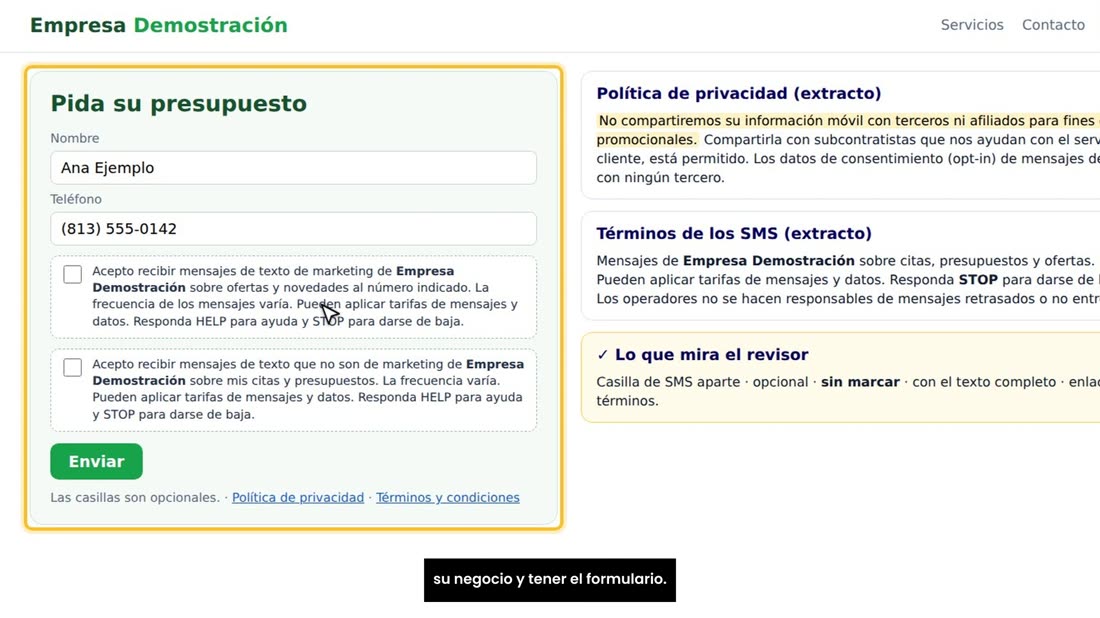Click the subtitle 'su negocio y tener el formulario.'
This screenshot has height=618, width=1100.
(549, 579)
